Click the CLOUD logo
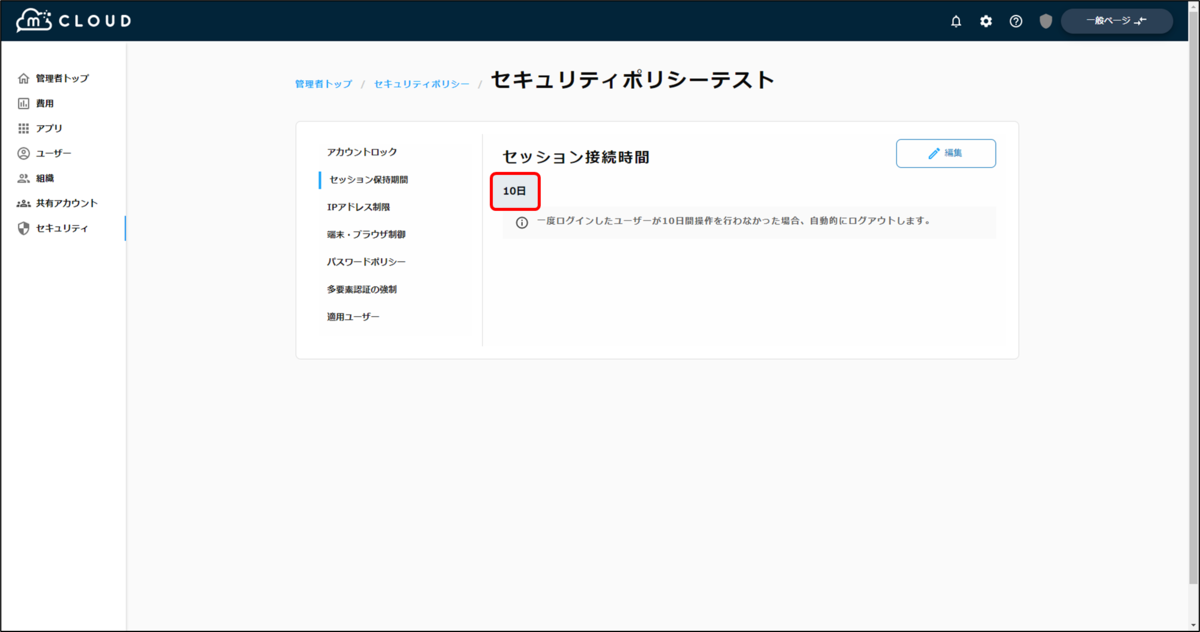The height and width of the screenshot is (632, 1200). click(70, 20)
